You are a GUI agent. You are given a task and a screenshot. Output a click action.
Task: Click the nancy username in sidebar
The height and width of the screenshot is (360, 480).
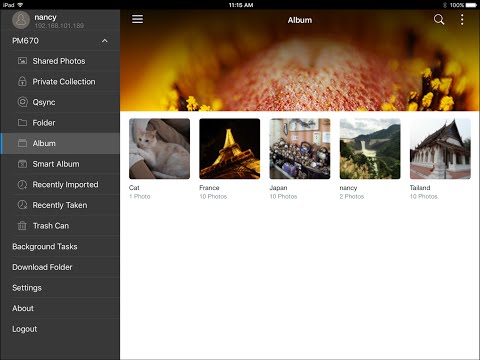[x=45, y=17]
